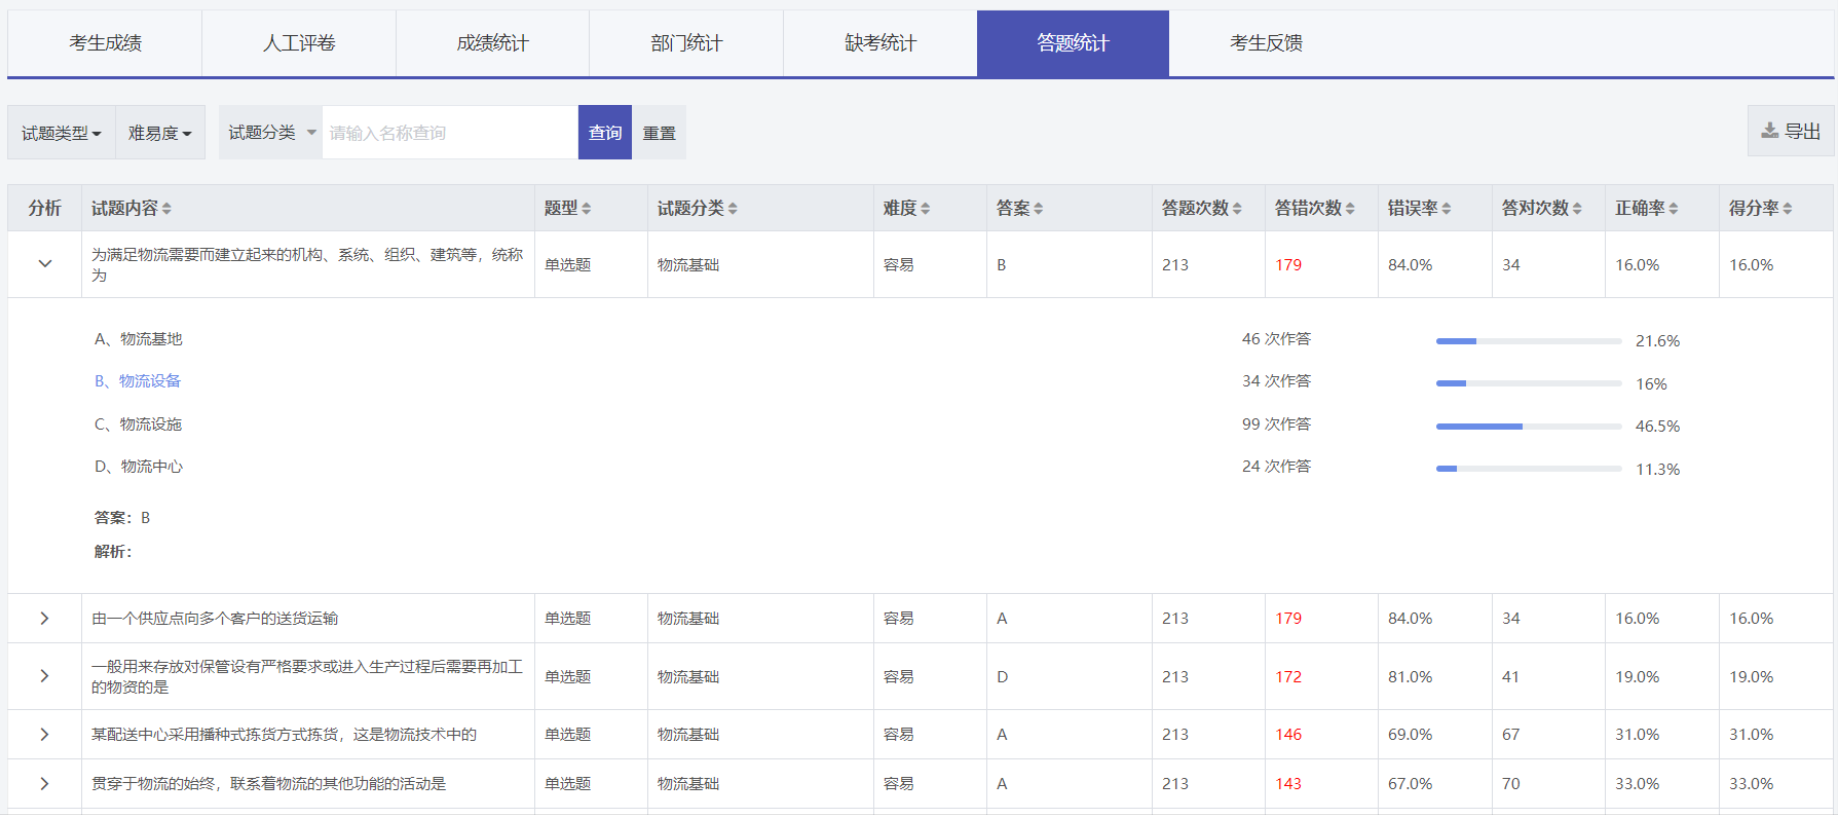Click the 11.3% progress bar for option D
This screenshot has width=1841, height=831.
(1529, 468)
